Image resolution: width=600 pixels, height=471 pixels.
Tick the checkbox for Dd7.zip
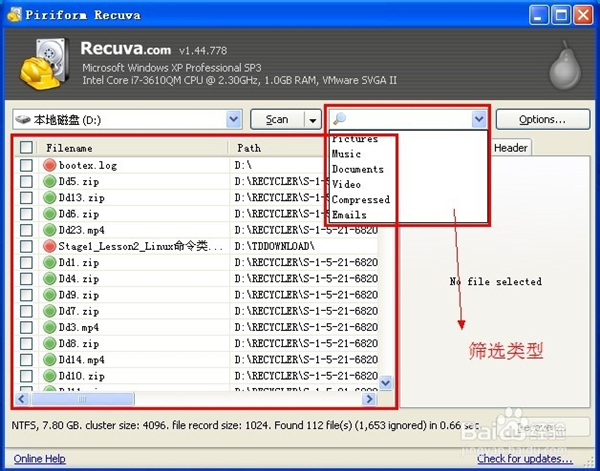point(26,311)
